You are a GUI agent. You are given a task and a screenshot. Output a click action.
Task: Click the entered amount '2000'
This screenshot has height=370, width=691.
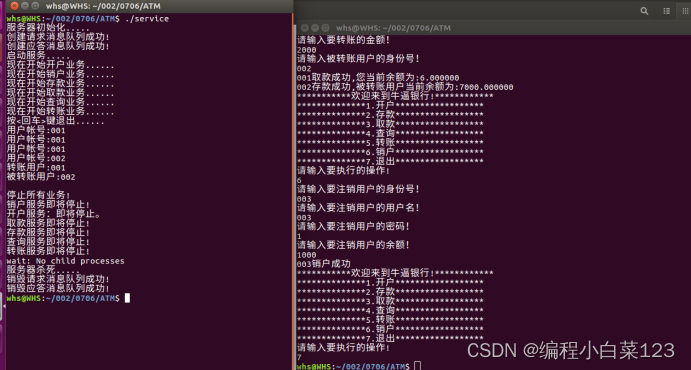pyautogui.click(x=307, y=50)
